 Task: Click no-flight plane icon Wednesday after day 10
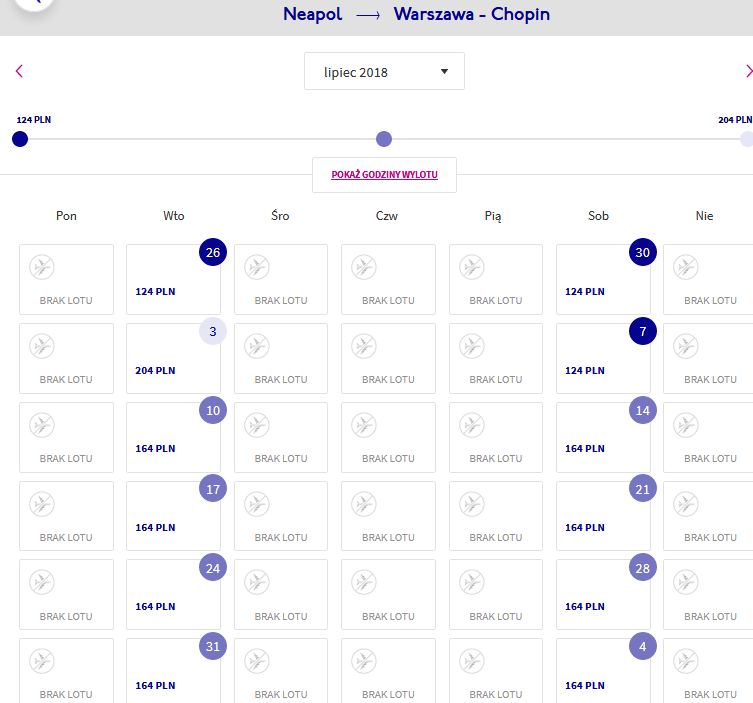(257, 425)
